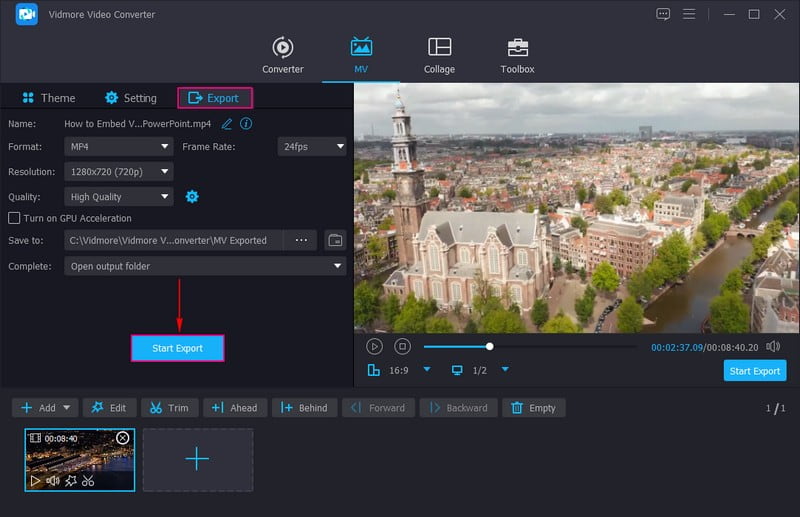Expand the Format MP4 dropdown
Screen dimensions: 800x517
click(120, 147)
